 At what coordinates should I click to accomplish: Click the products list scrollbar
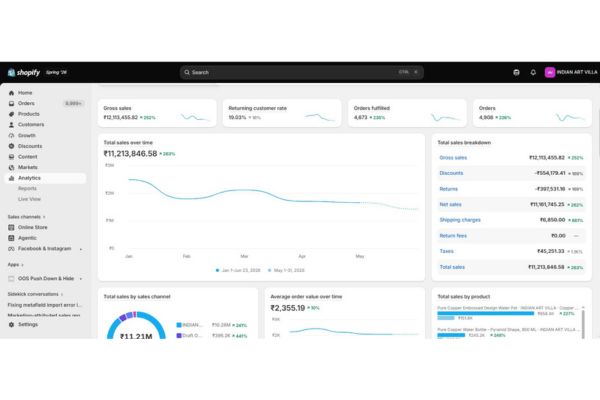(583, 323)
